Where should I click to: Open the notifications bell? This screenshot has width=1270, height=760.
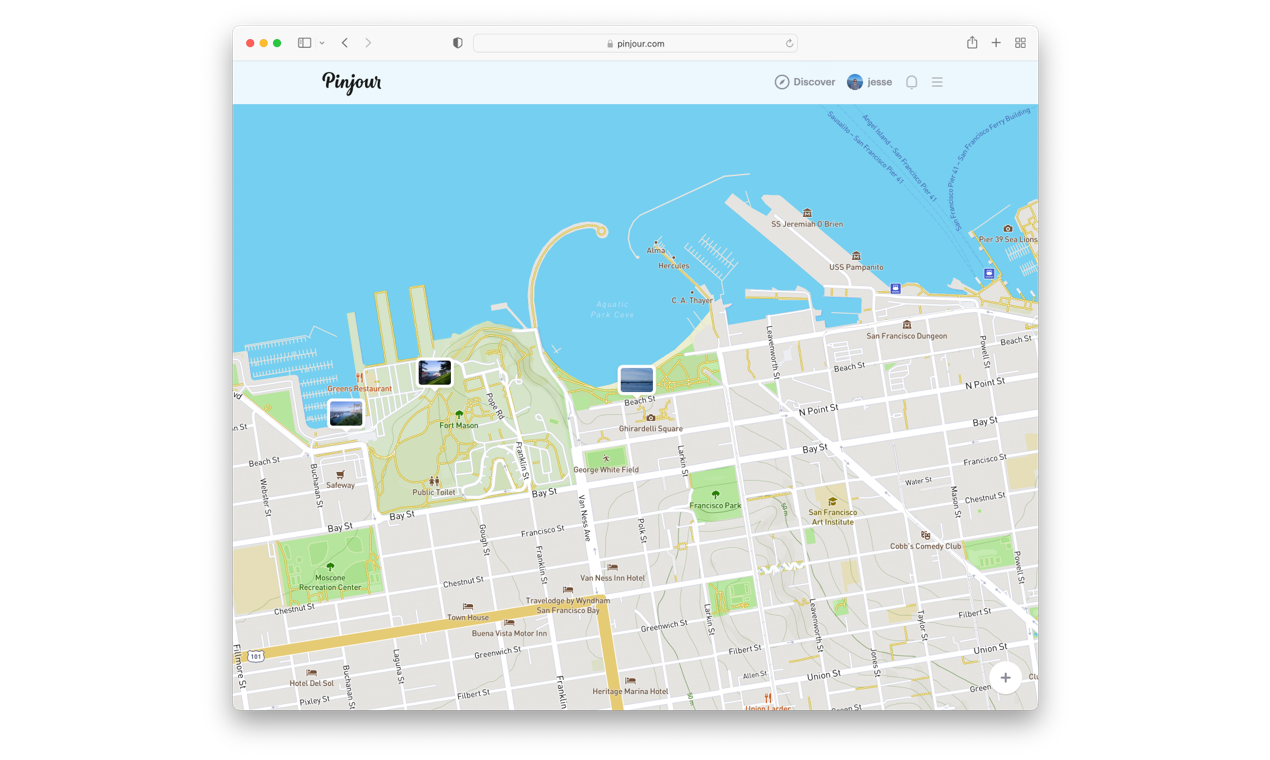pyautogui.click(x=912, y=82)
